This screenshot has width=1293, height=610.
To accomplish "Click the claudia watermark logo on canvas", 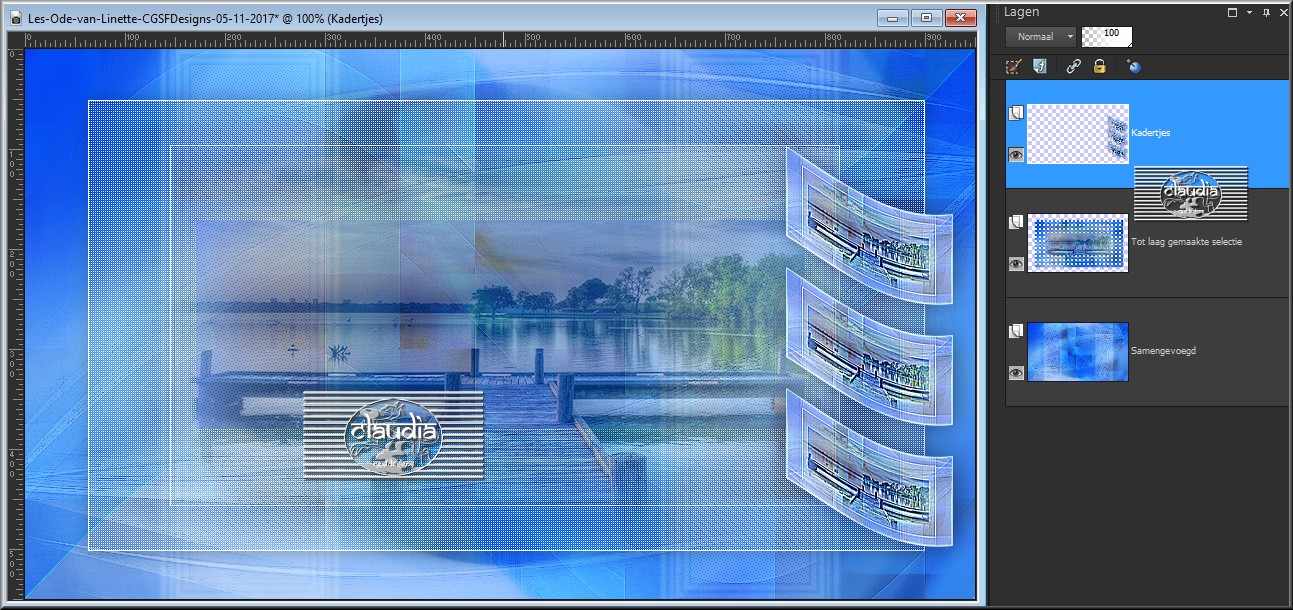I will [393, 436].
